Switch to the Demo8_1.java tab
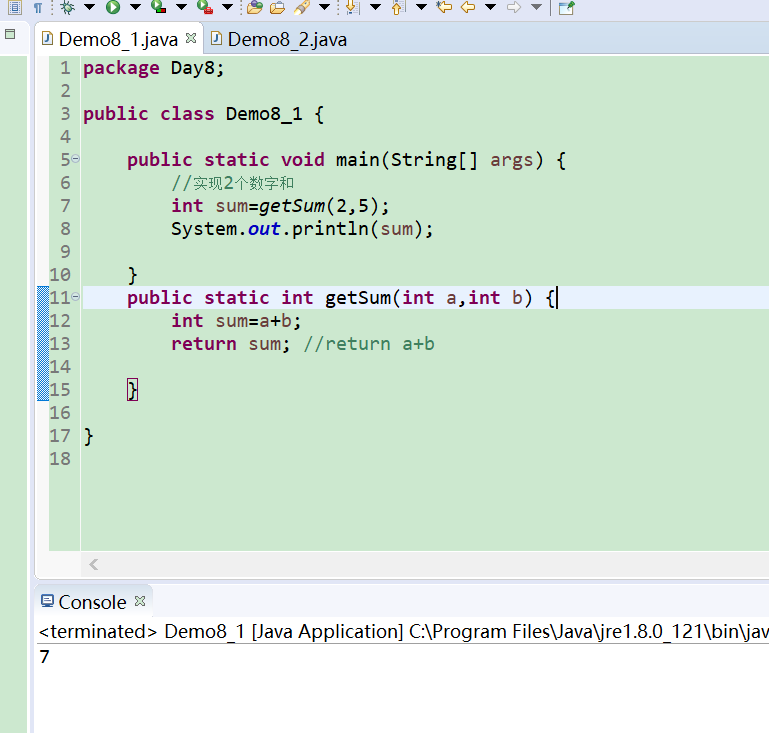Viewport: 769px width, 733px height. (x=118, y=39)
